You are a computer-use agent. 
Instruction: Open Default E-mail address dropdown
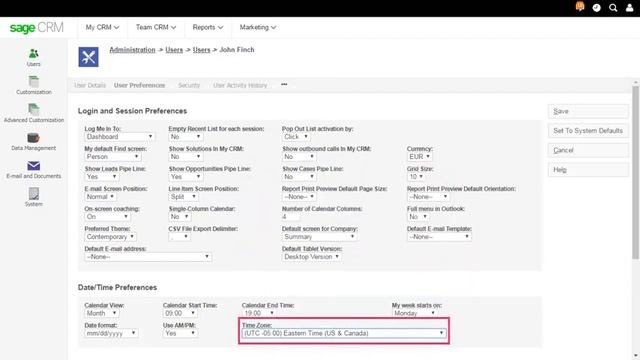148,257
